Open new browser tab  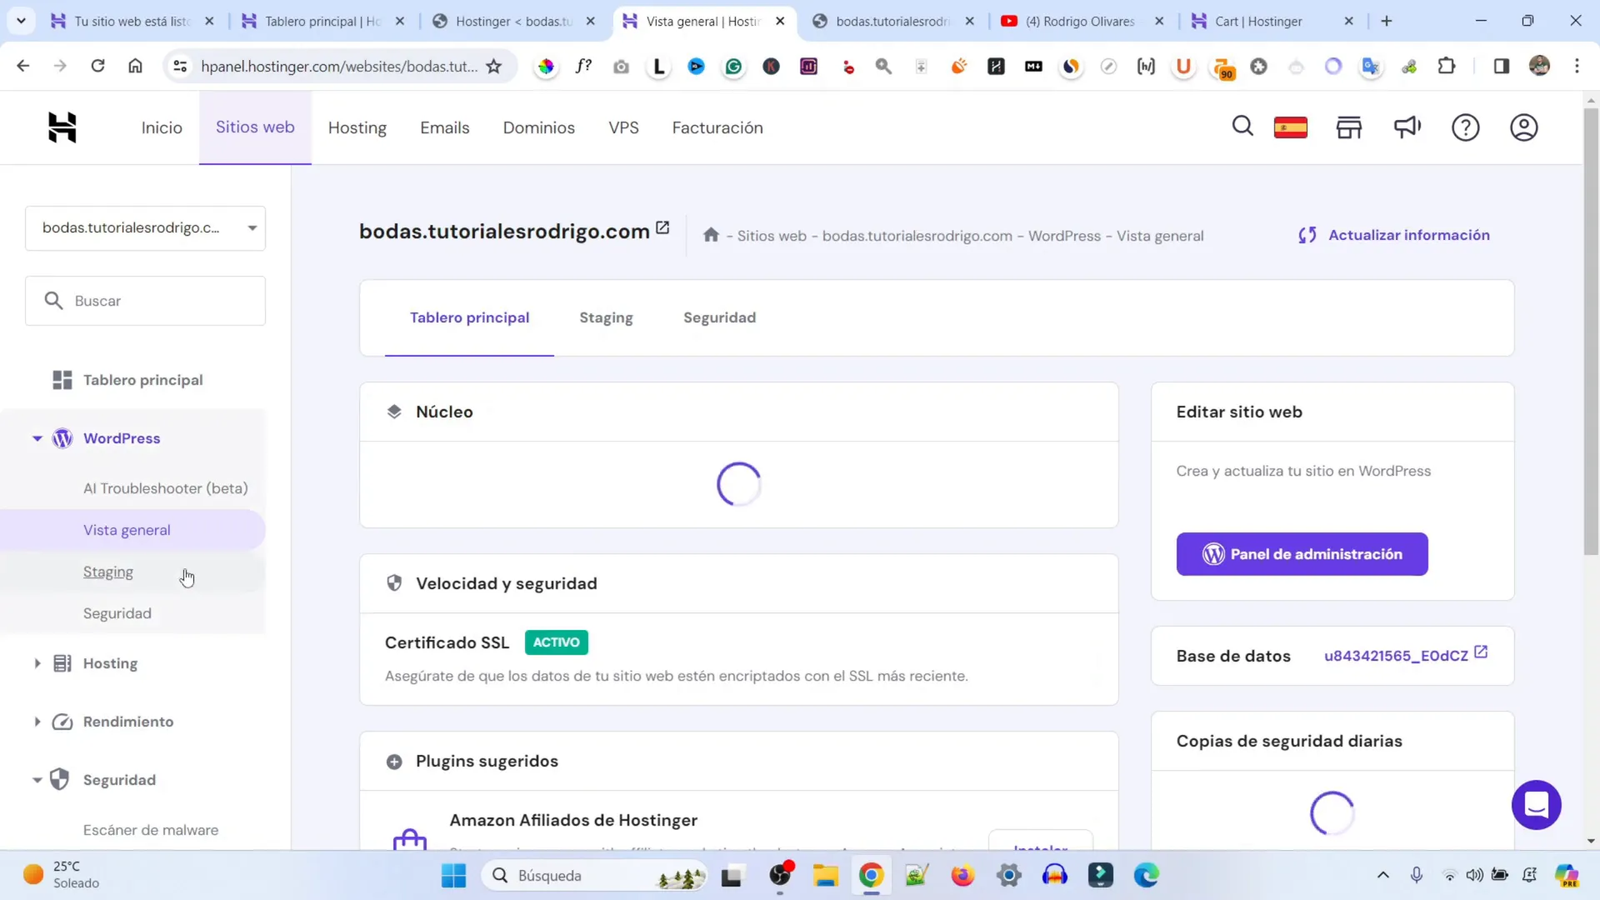tap(1386, 21)
